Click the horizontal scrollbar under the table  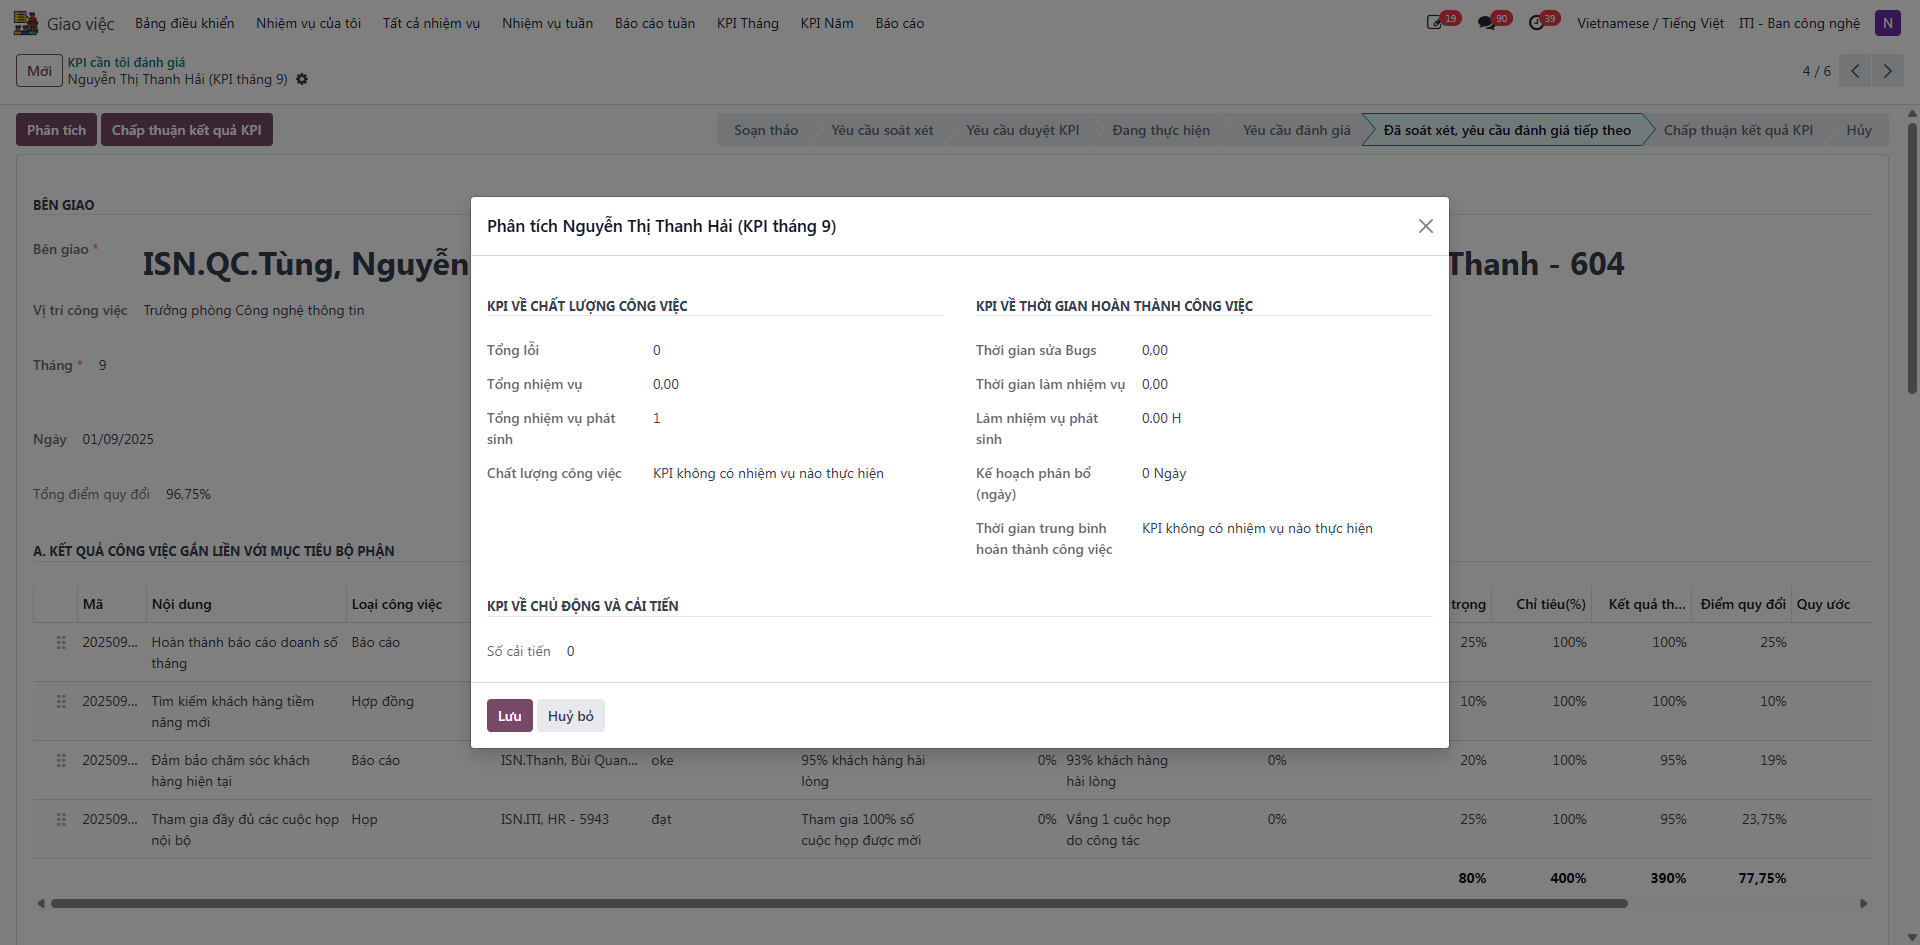click(x=839, y=903)
